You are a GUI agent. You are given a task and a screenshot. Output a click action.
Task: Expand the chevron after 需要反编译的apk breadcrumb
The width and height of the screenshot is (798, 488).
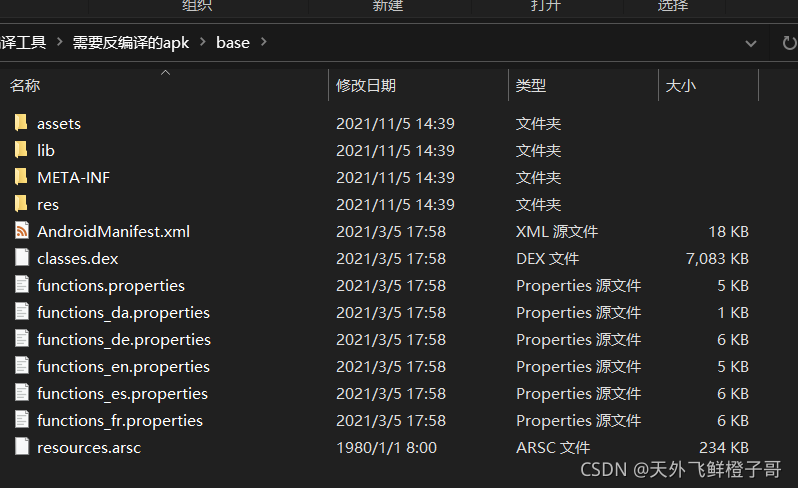click(x=203, y=42)
